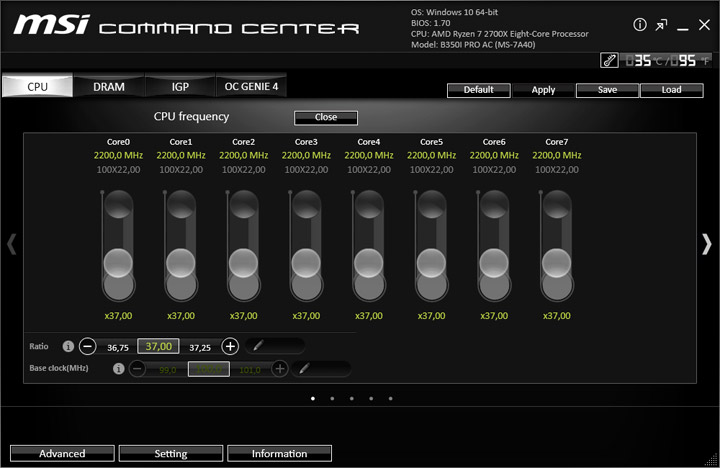Open the Setting section
The image size is (720, 468).
click(171, 453)
